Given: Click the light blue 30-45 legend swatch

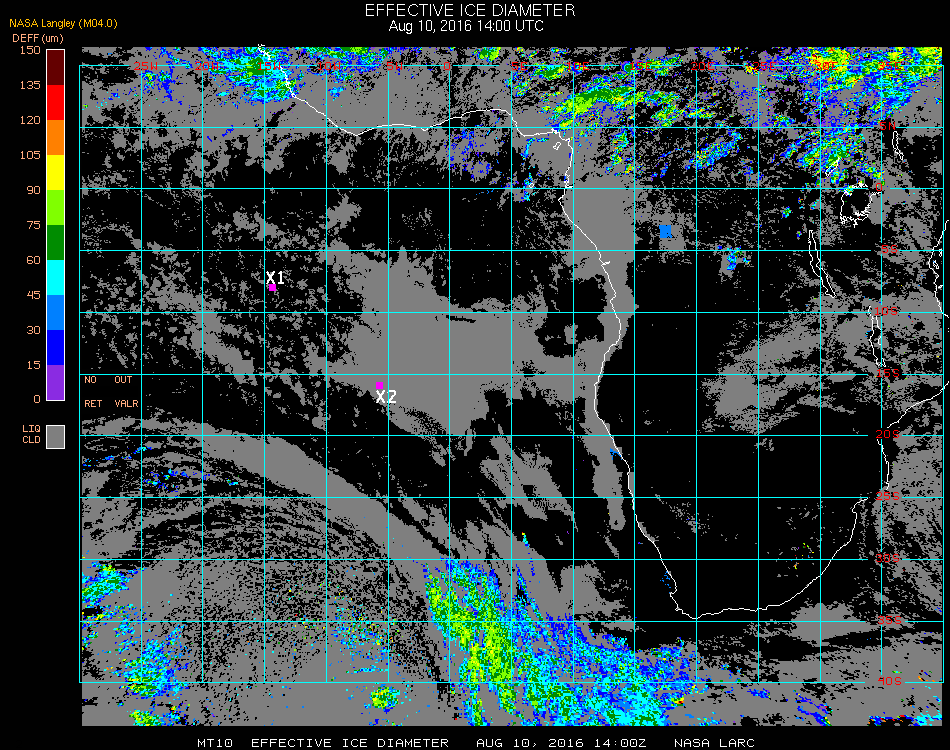Looking at the screenshot, I should [x=56, y=313].
